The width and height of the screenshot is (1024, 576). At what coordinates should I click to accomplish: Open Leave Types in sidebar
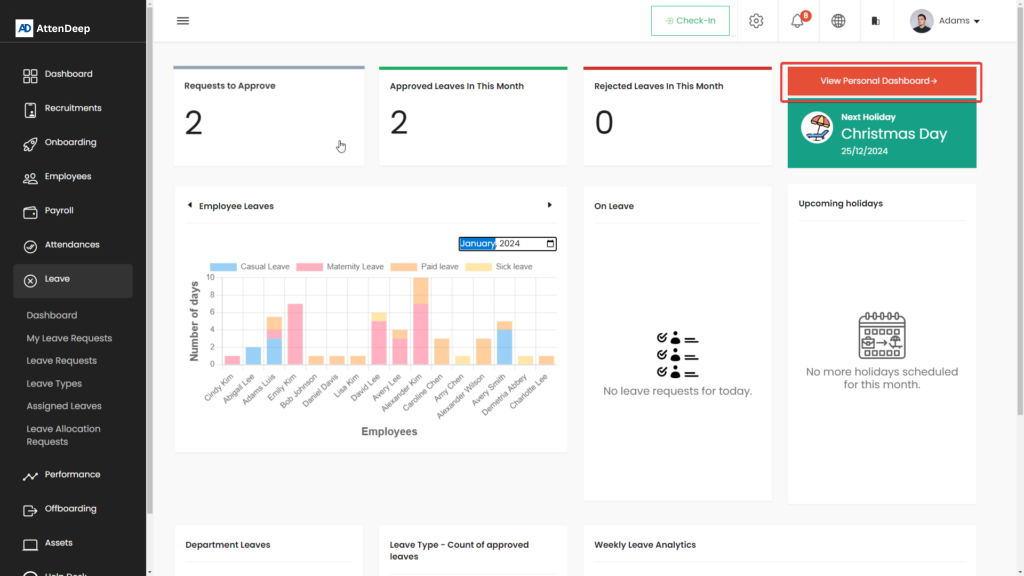54,384
